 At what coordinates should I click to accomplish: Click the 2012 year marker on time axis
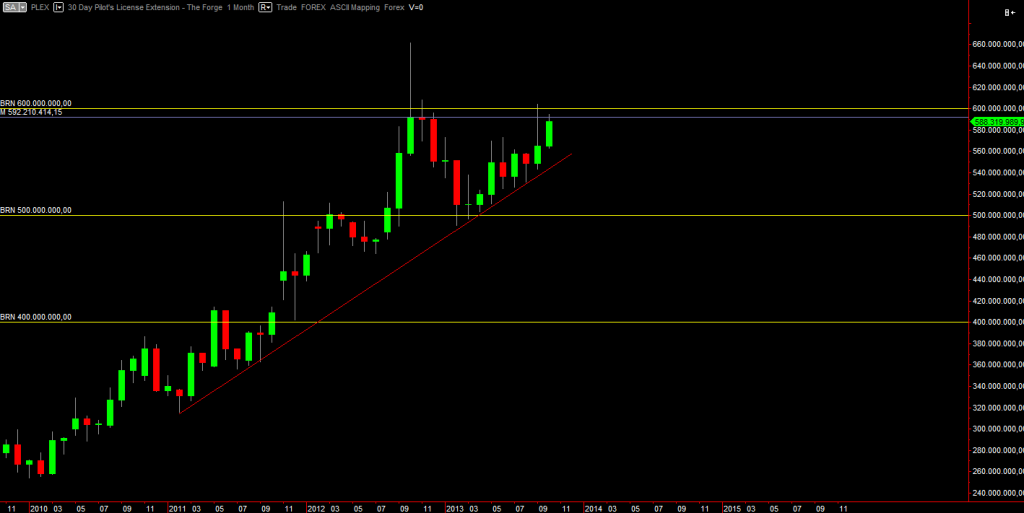click(317, 508)
